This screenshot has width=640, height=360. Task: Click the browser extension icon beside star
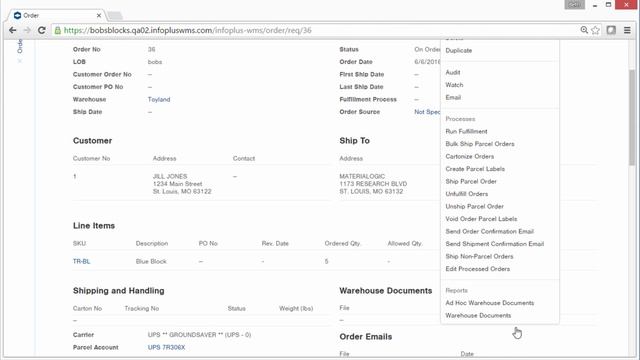[611, 30]
